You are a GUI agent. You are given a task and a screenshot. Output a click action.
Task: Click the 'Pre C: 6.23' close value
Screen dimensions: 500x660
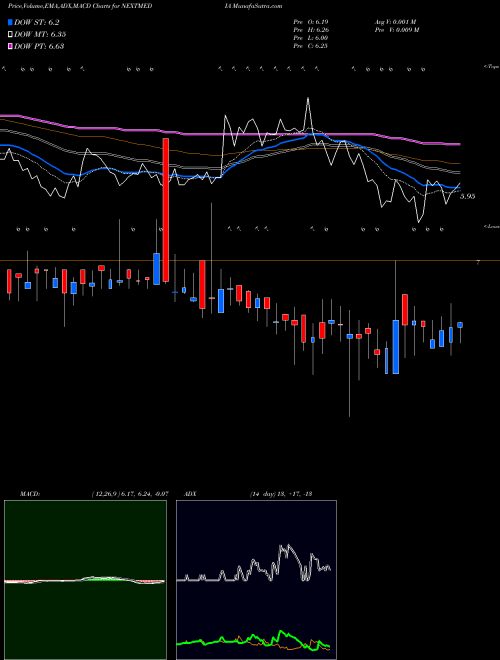coord(311,46)
